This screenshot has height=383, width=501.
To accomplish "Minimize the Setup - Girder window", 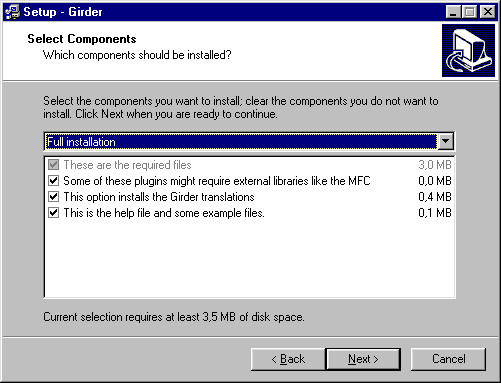I will tap(453, 12).
